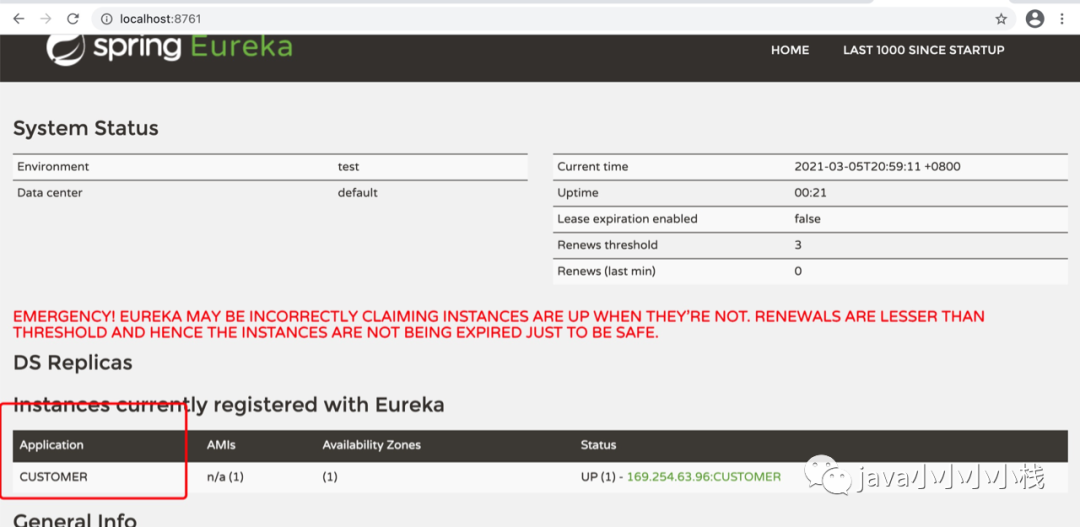Click the Availability Zones column header

(x=372, y=445)
